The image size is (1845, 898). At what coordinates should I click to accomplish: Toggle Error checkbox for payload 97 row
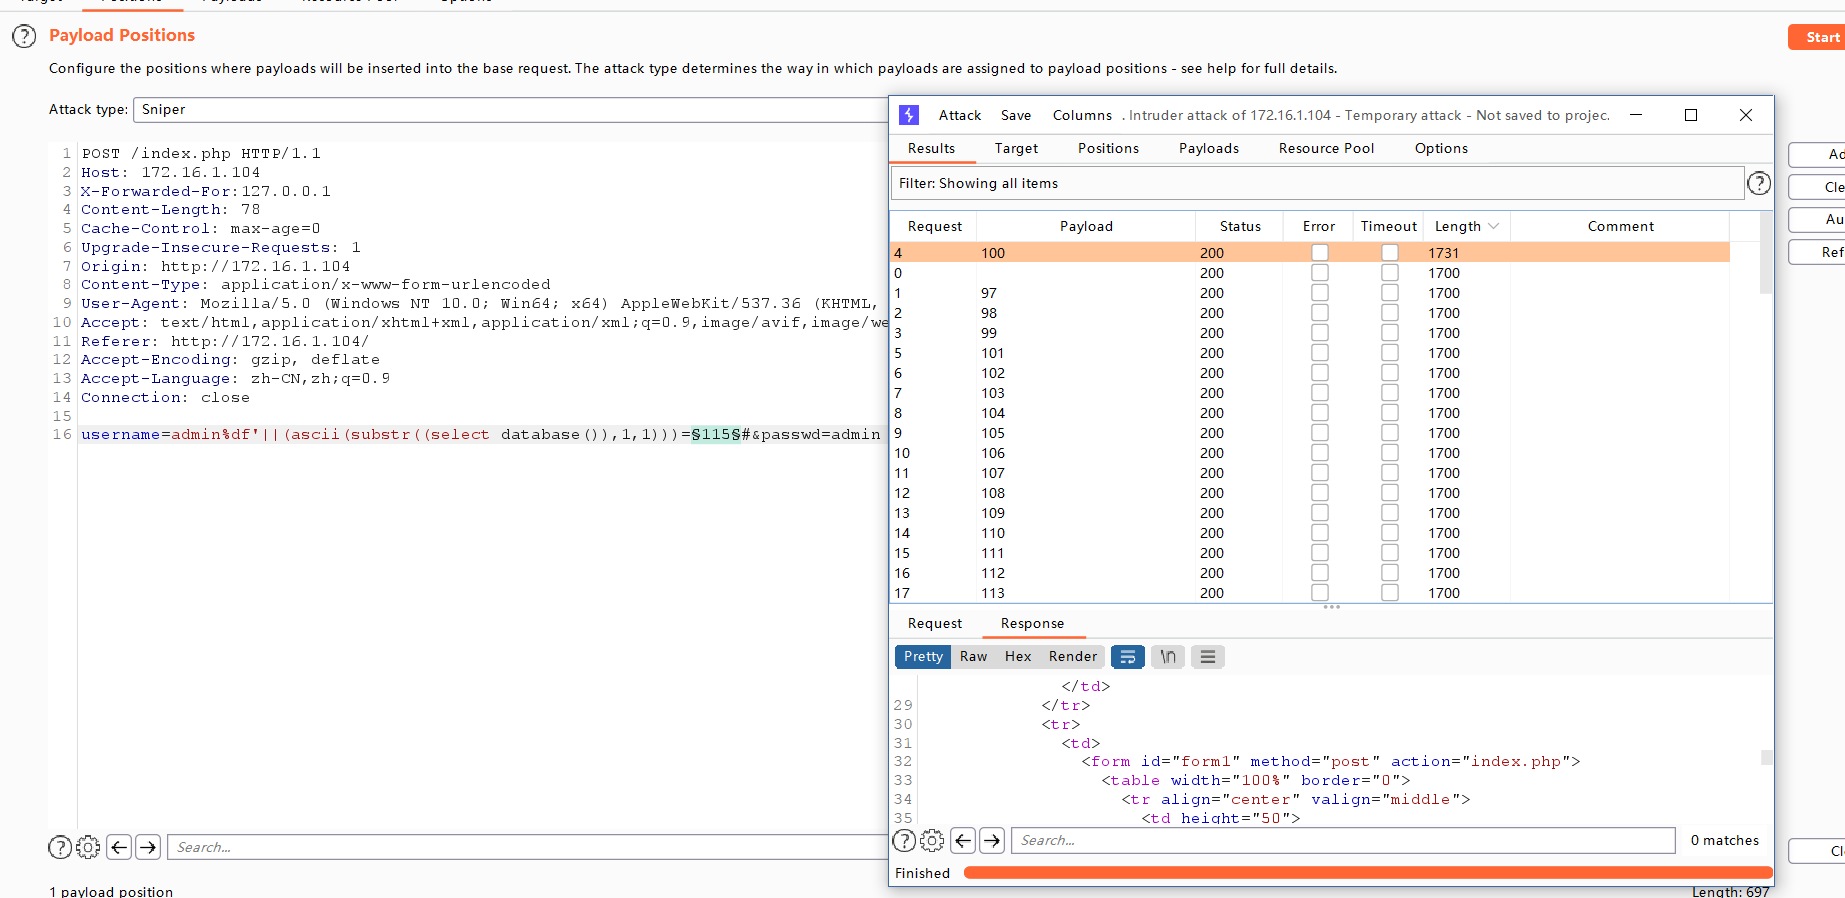[1320, 293]
